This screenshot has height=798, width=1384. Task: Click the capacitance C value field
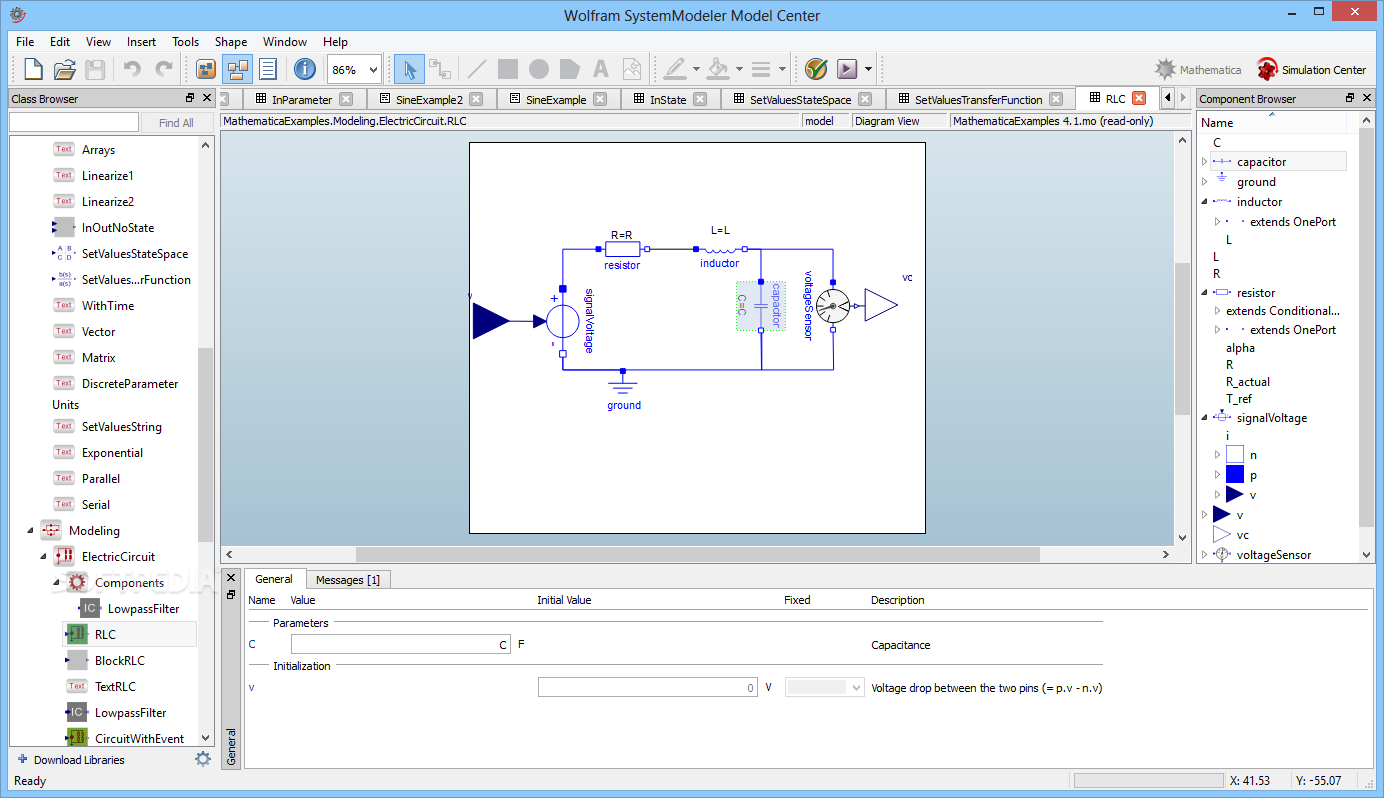click(x=400, y=645)
